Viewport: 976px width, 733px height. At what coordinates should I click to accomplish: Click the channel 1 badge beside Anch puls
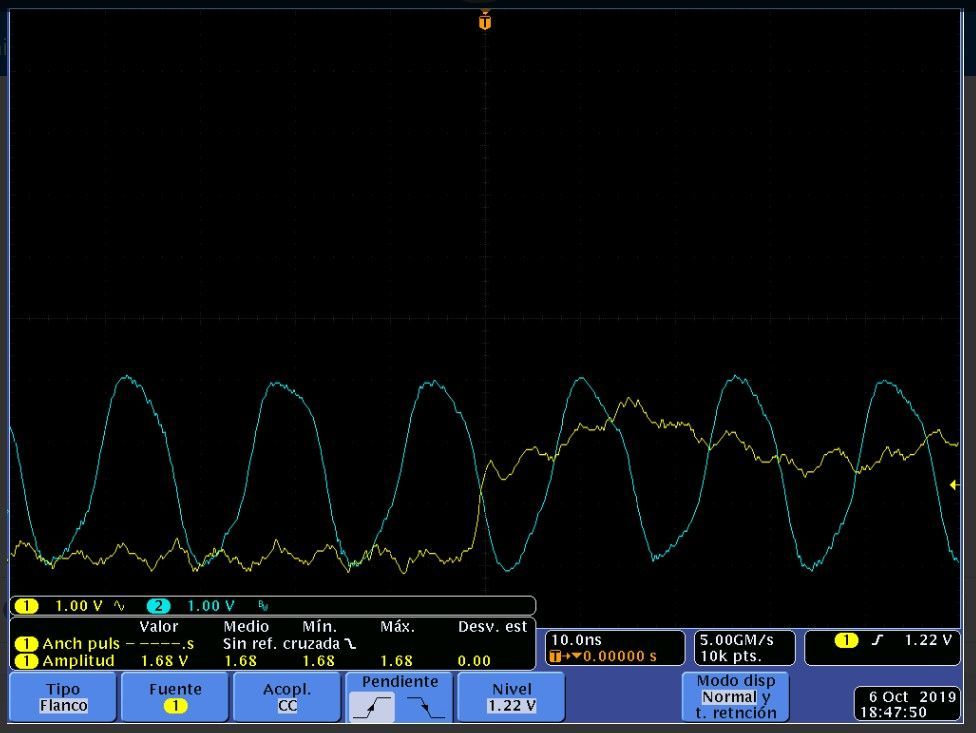26,644
